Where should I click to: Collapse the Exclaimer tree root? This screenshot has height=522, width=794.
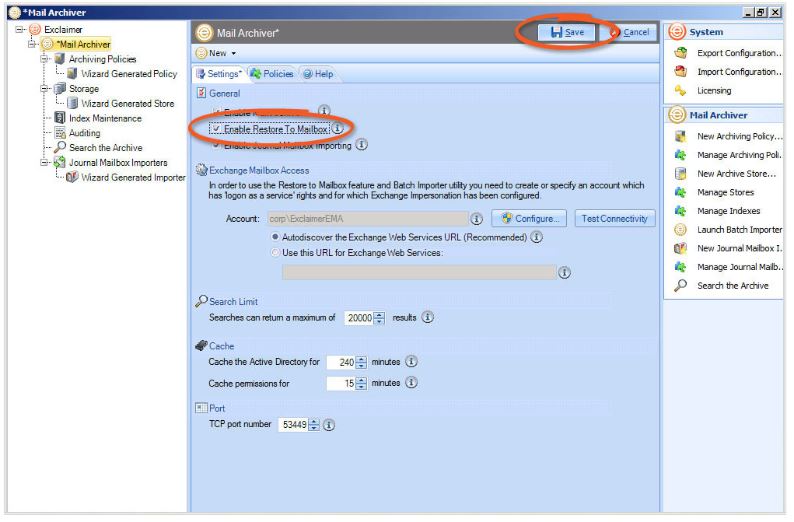coord(19,29)
